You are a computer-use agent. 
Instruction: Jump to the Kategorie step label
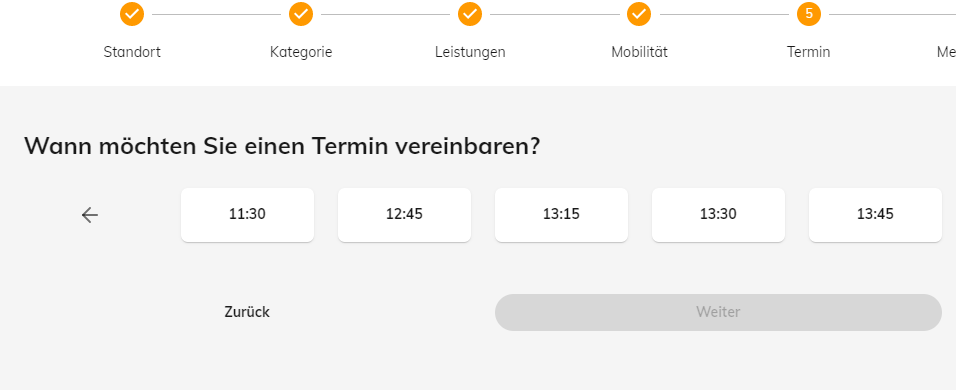[301, 52]
